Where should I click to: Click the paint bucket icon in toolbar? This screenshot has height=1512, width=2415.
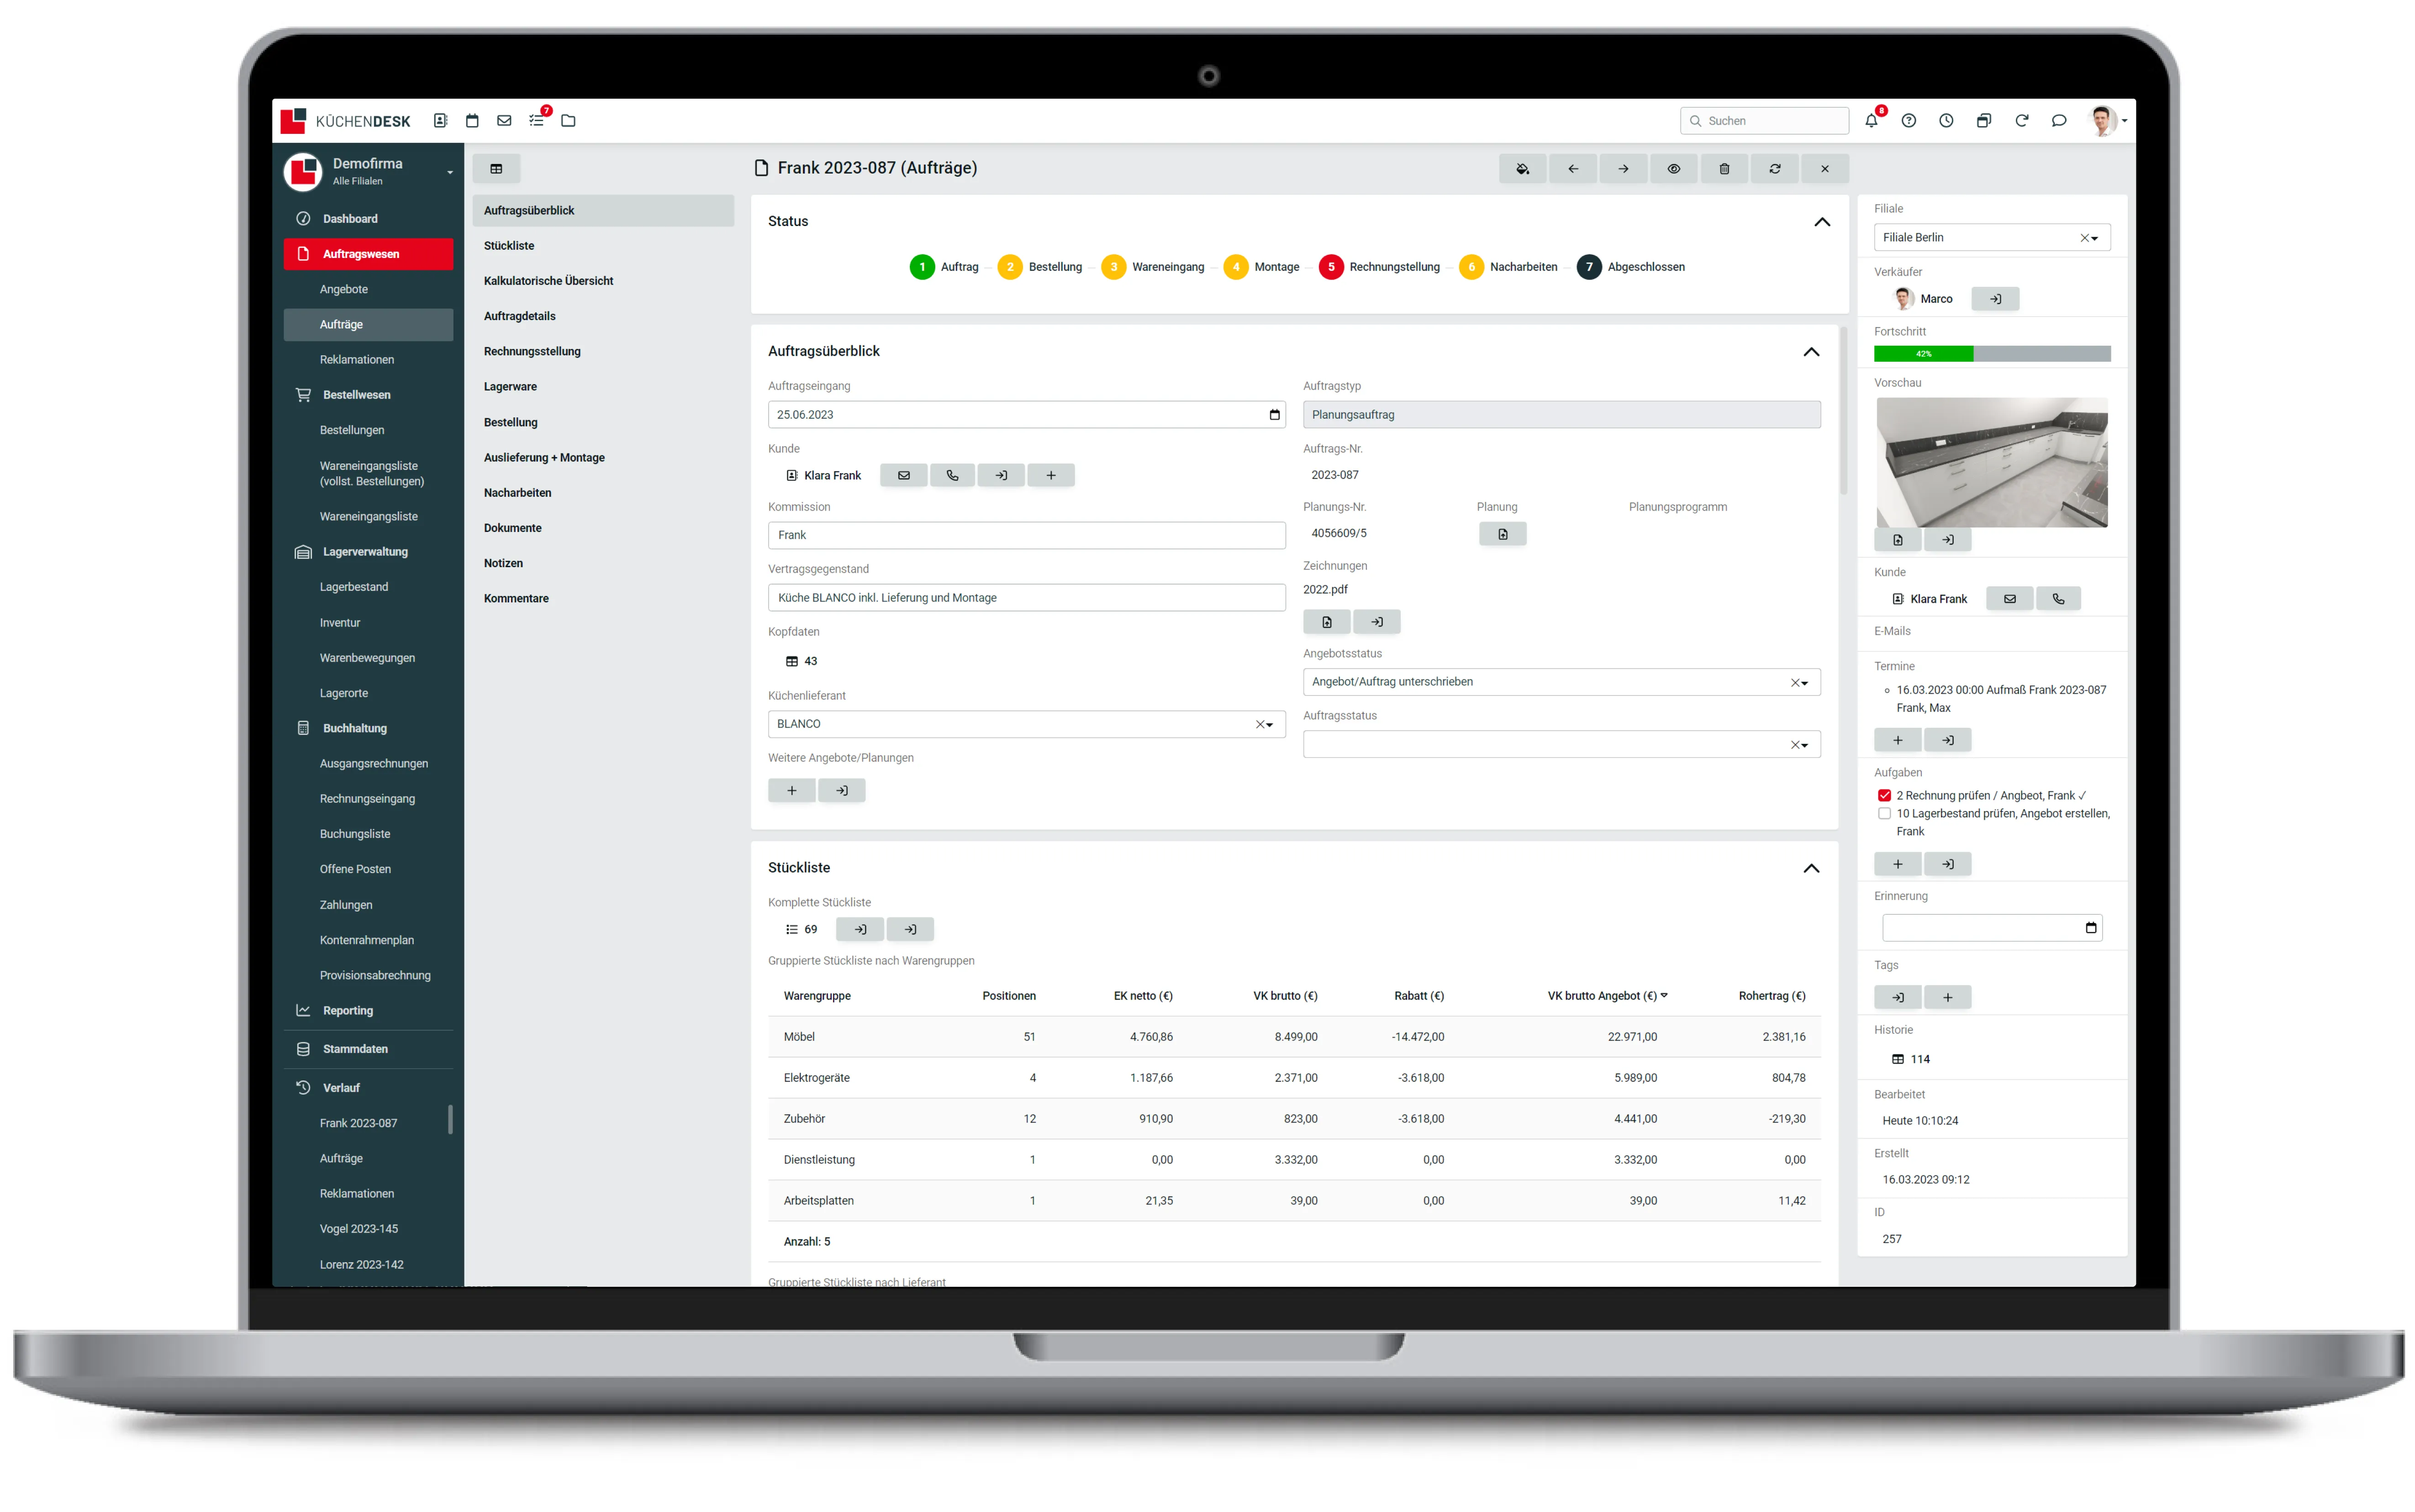tap(1522, 169)
